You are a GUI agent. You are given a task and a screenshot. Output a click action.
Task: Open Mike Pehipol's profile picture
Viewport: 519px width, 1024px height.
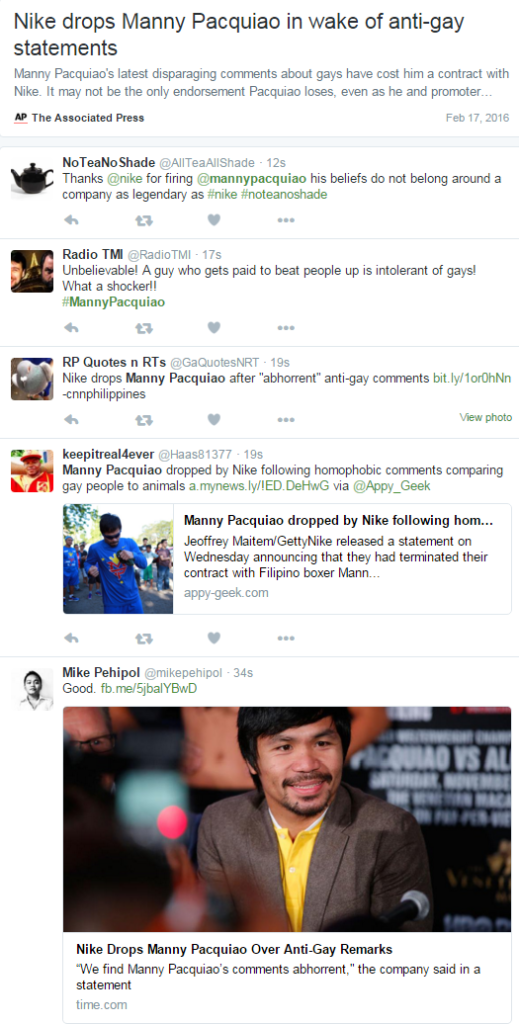click(x=32, y=689)
